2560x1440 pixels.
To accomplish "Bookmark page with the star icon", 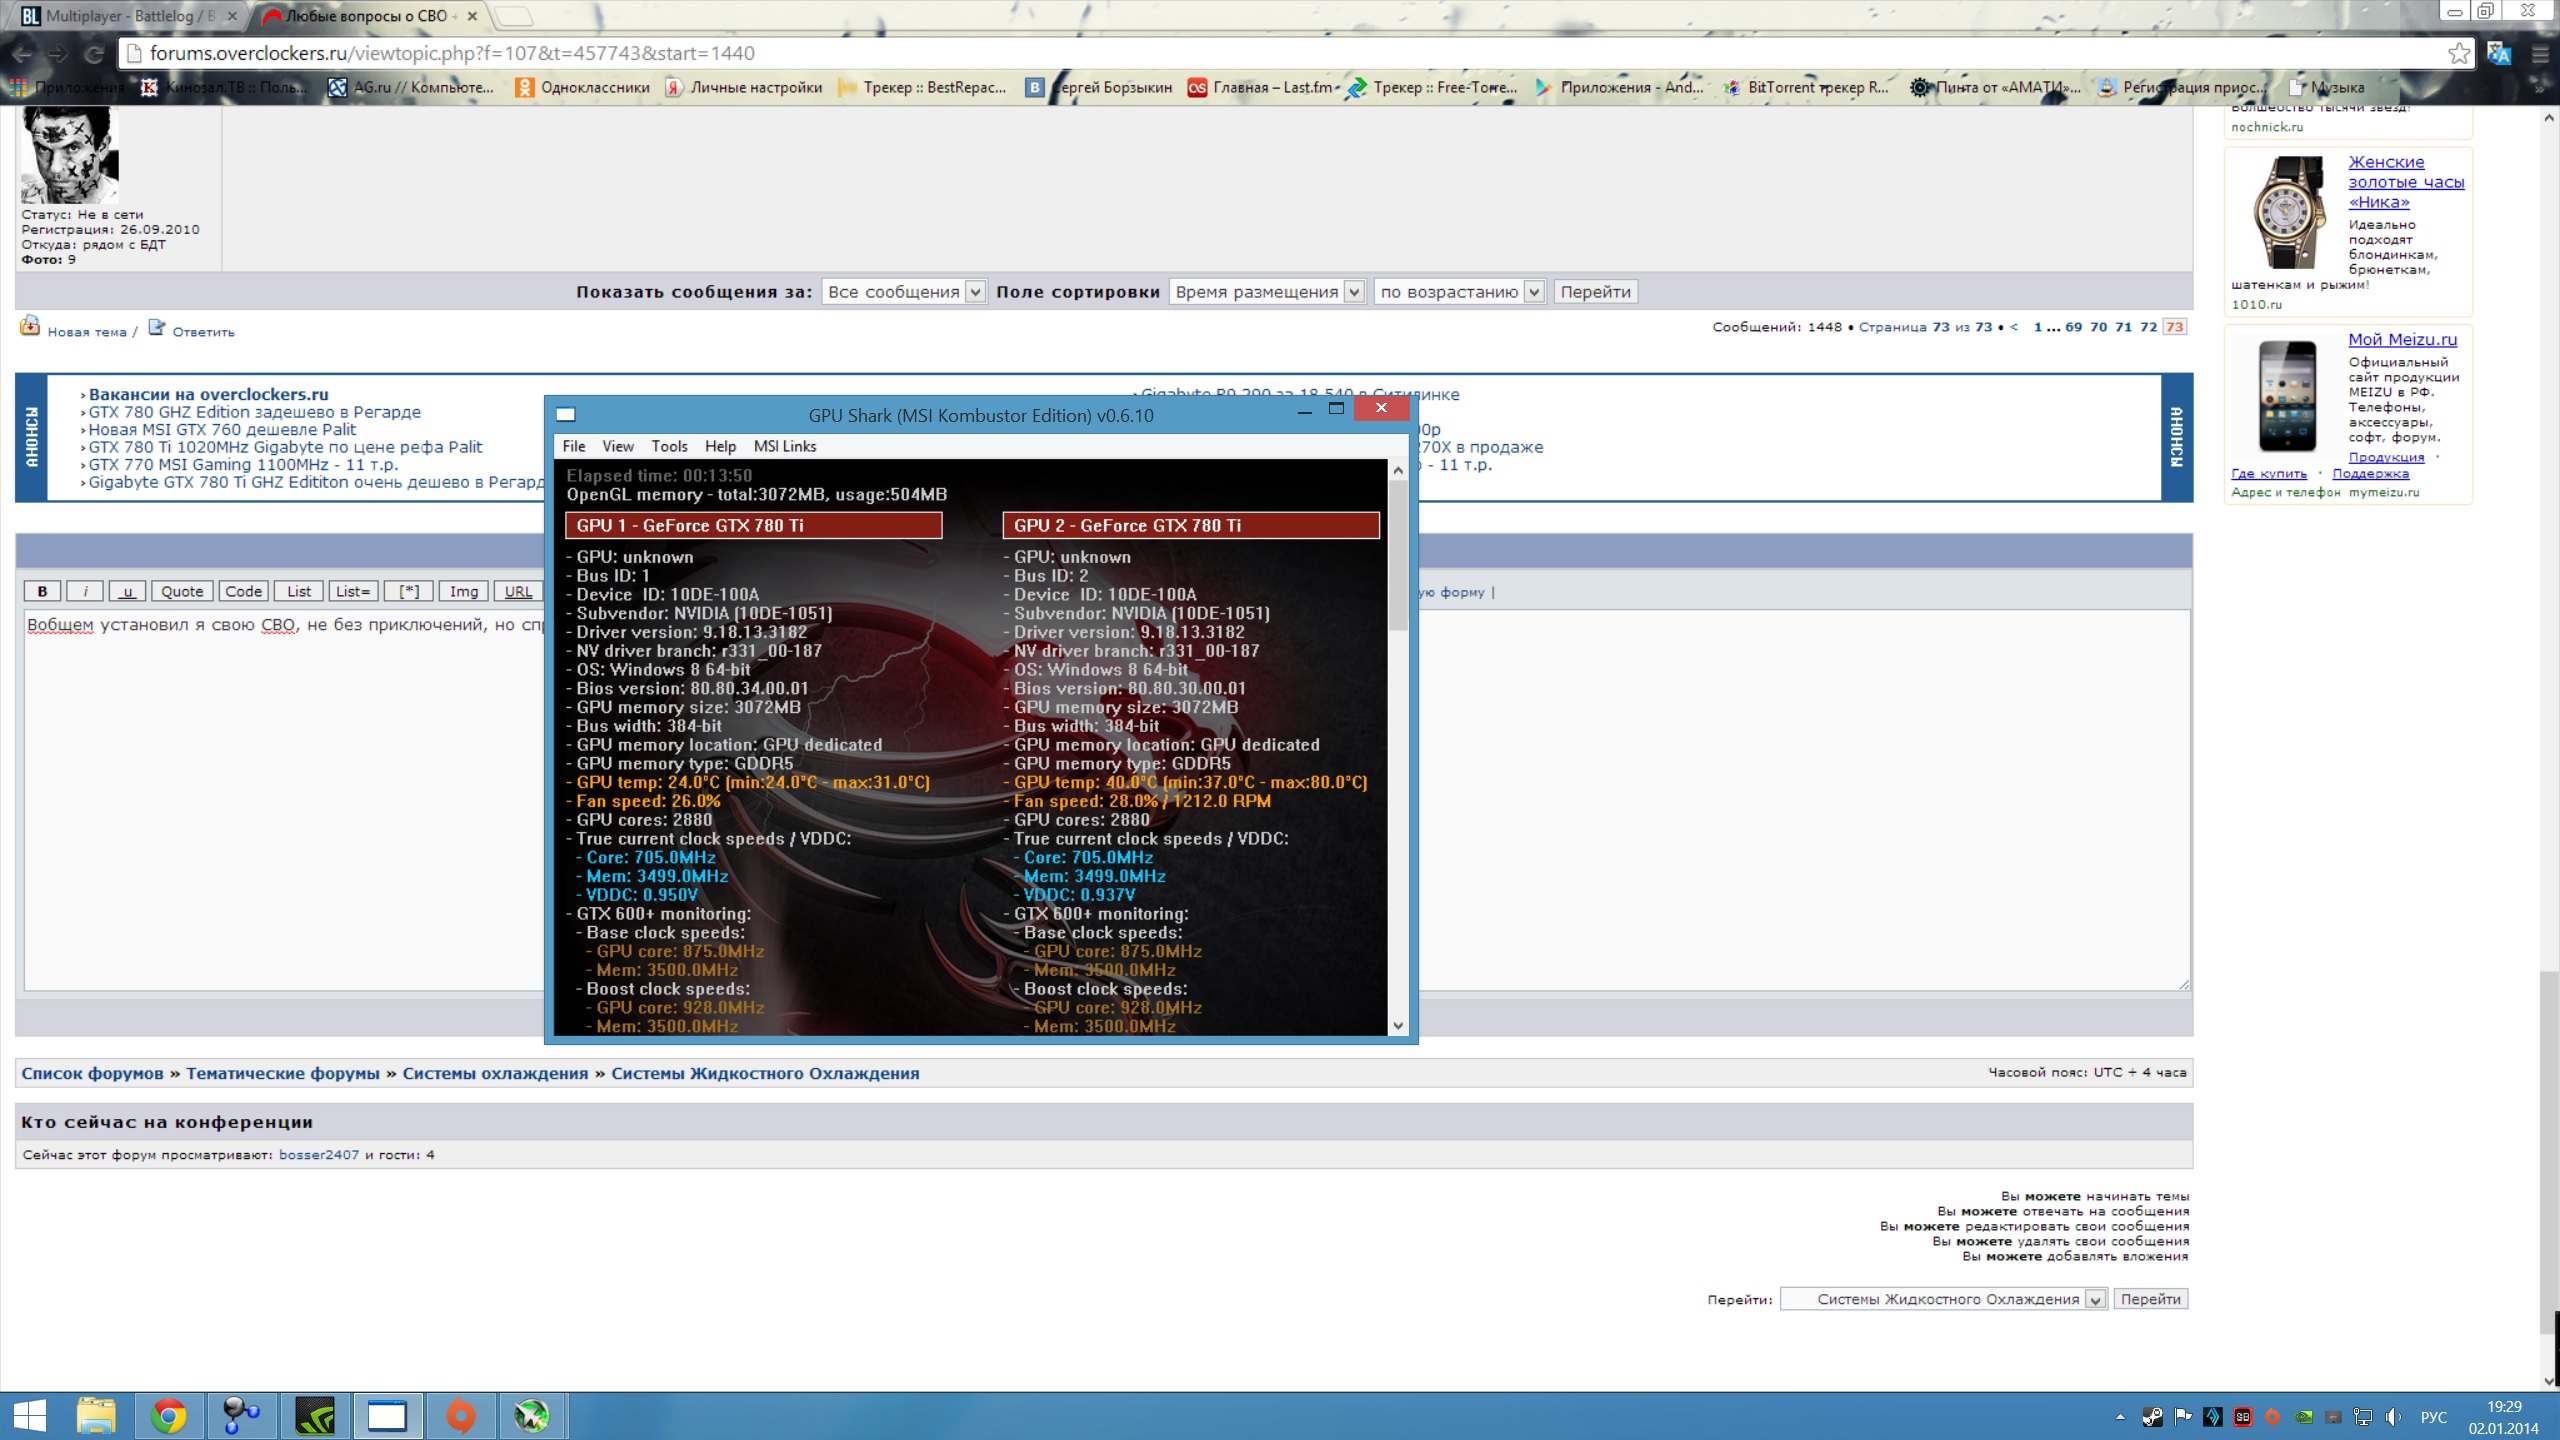I will 2458,53.
